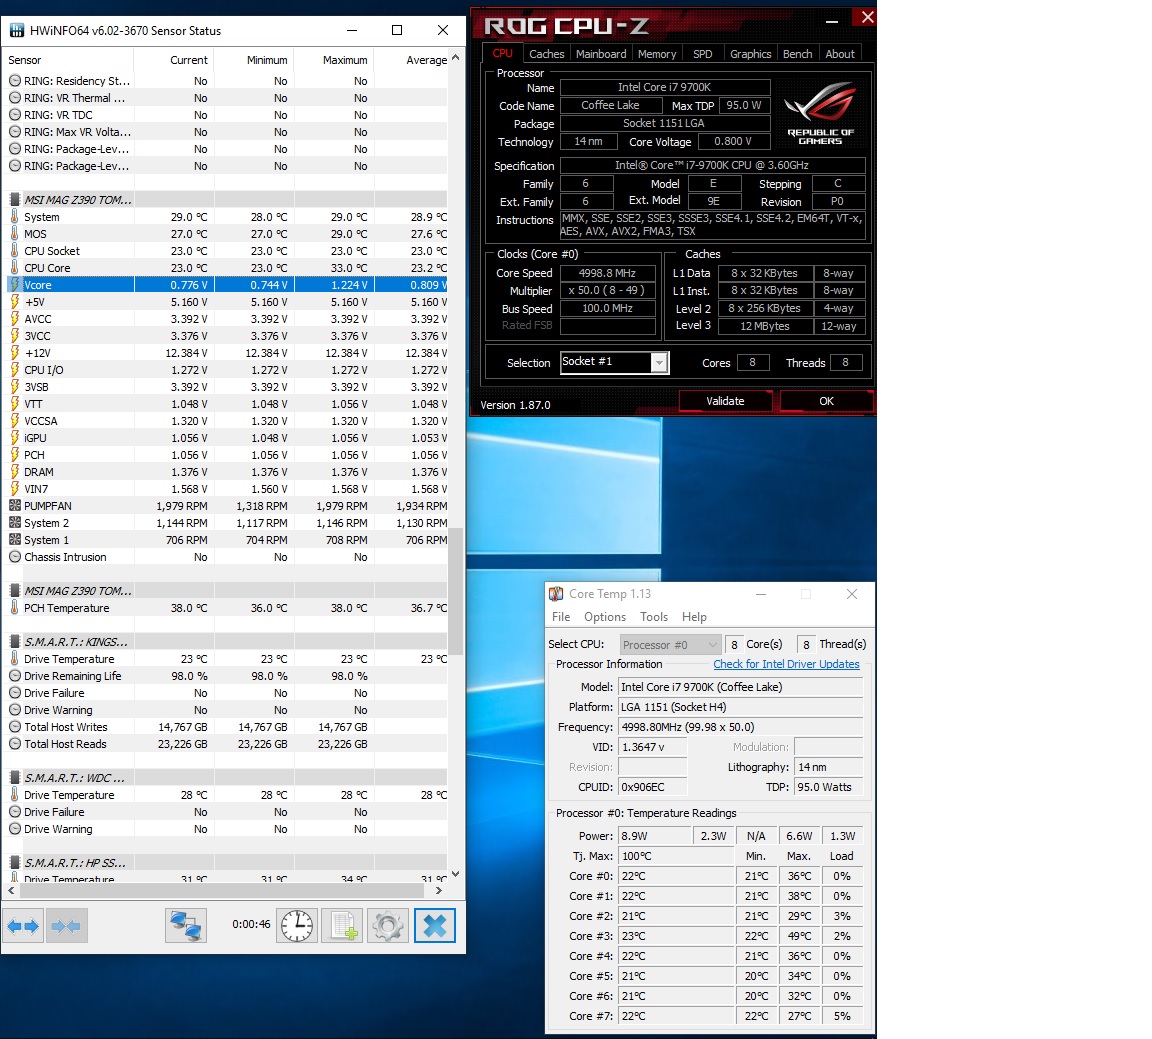Screen dimensions: 1152x1039
Task: Open the Core Temp Tools menu
Action: pos(654,616)
